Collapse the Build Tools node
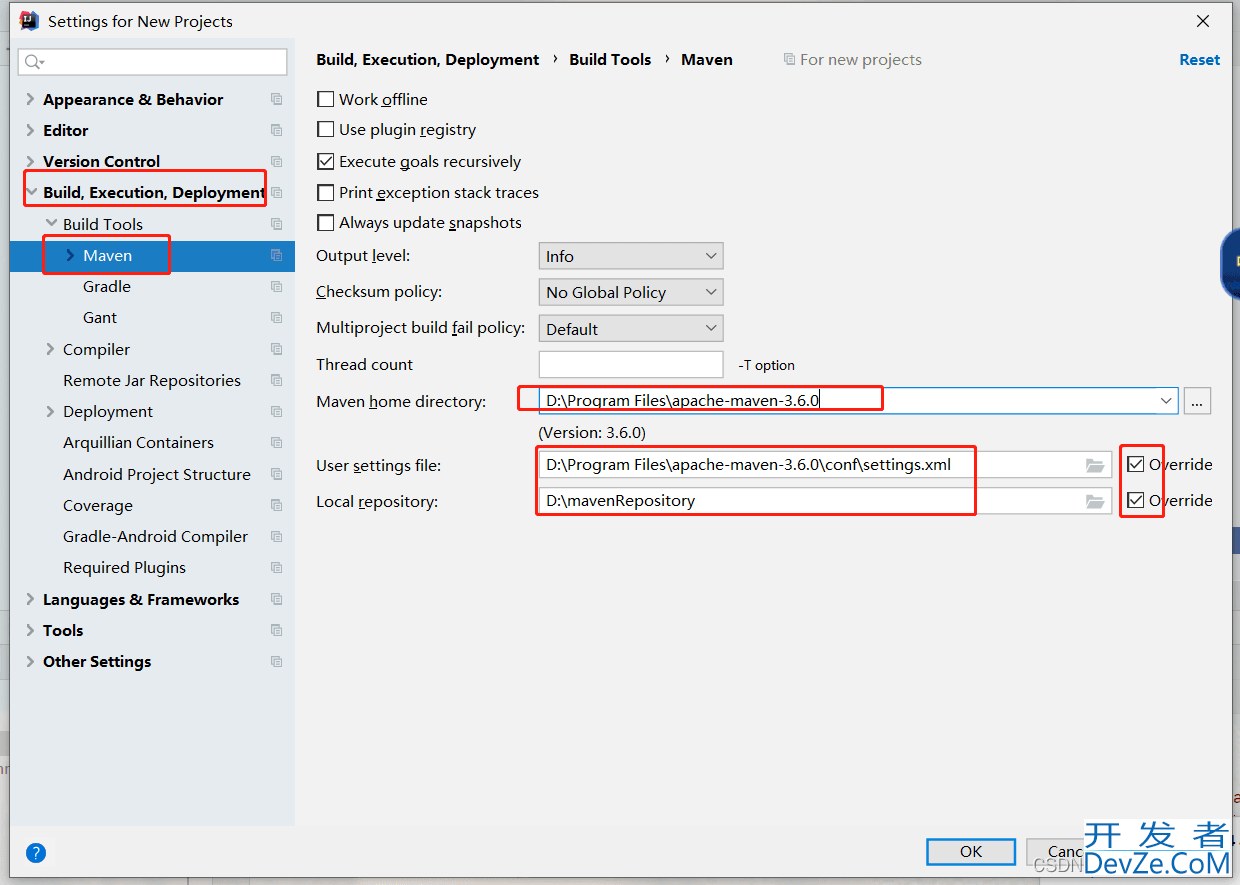The height and width of the screenshot is (885, 1240). coord(51,225)
